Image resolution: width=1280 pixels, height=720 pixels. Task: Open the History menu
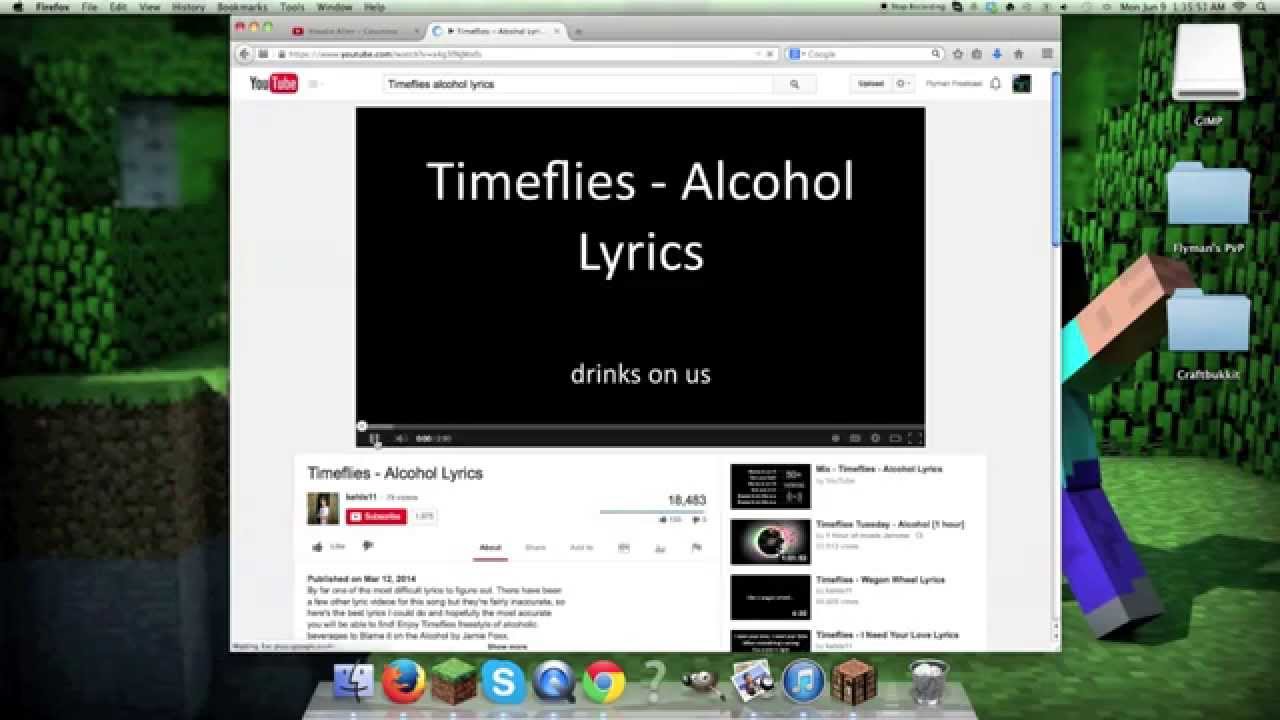click(x=188, y=7)
